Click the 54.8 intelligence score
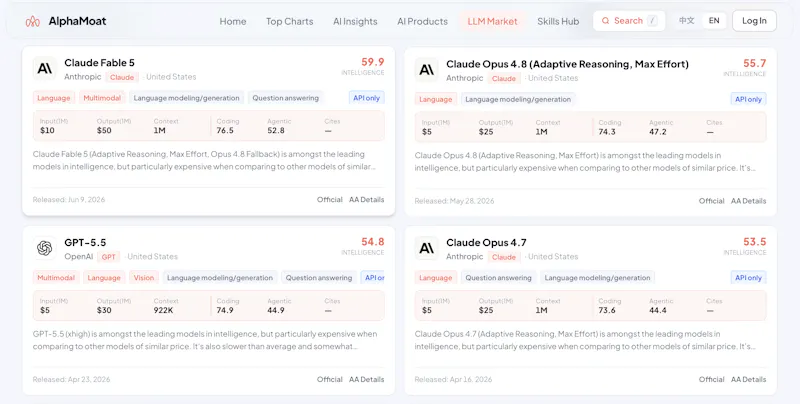800x404 pixels. click(372, 242)
